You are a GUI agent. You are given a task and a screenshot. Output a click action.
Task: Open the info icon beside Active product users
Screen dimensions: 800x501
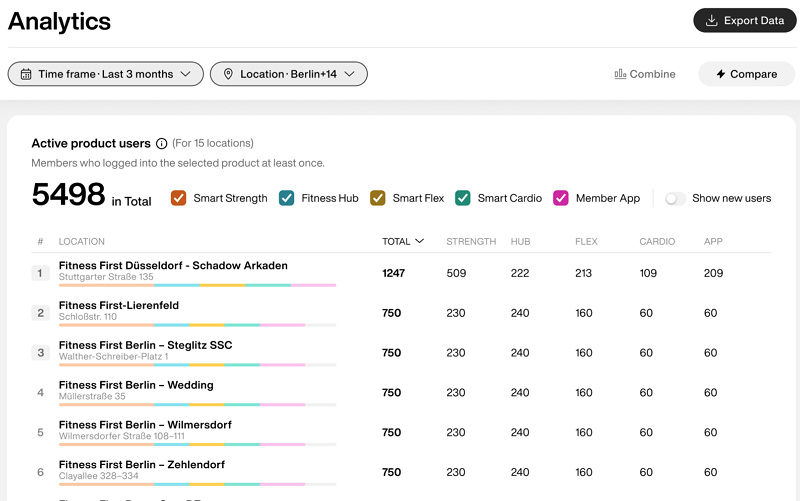point(161,143)
